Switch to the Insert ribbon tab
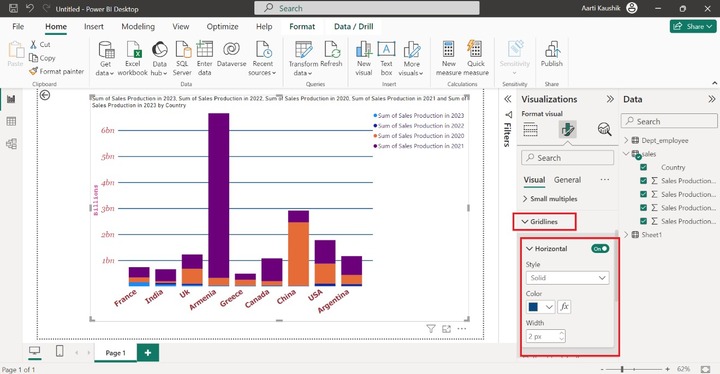Viewport: 720px width, 374px height. tap(94, 26)
